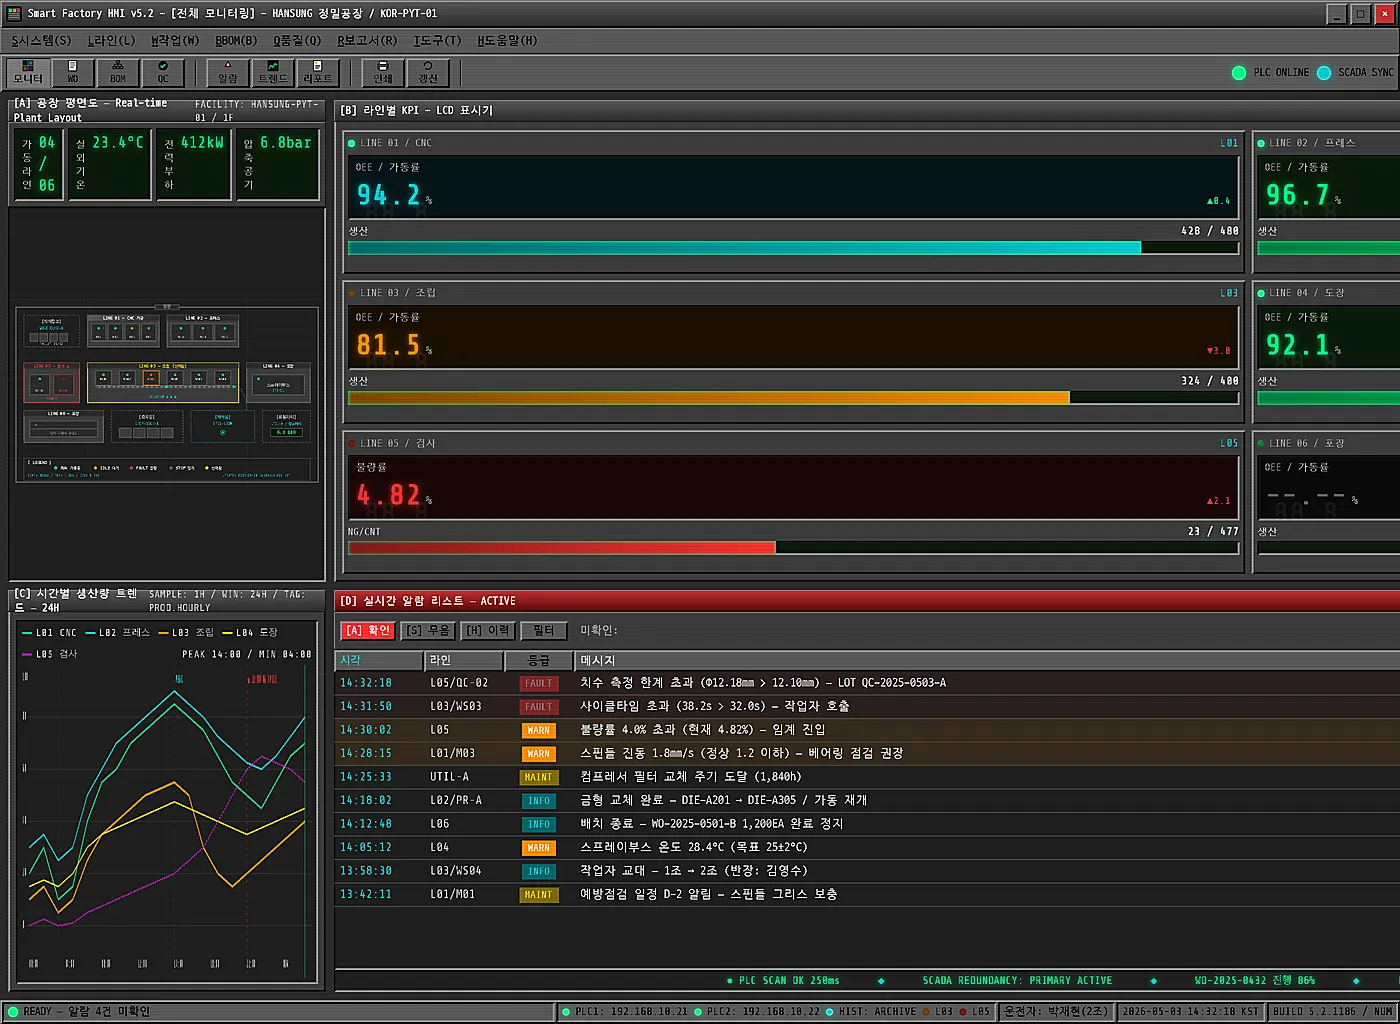Image resolution: width=1400 pixels, height=1024 pixels.
Task: Open the 필터 filter dropdown in alarm list
Action: point(544,630)
